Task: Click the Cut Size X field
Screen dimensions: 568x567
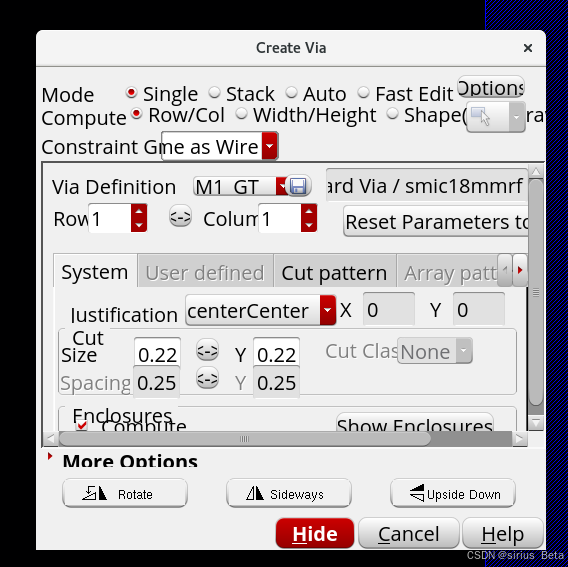Action: tap(157, 351)
